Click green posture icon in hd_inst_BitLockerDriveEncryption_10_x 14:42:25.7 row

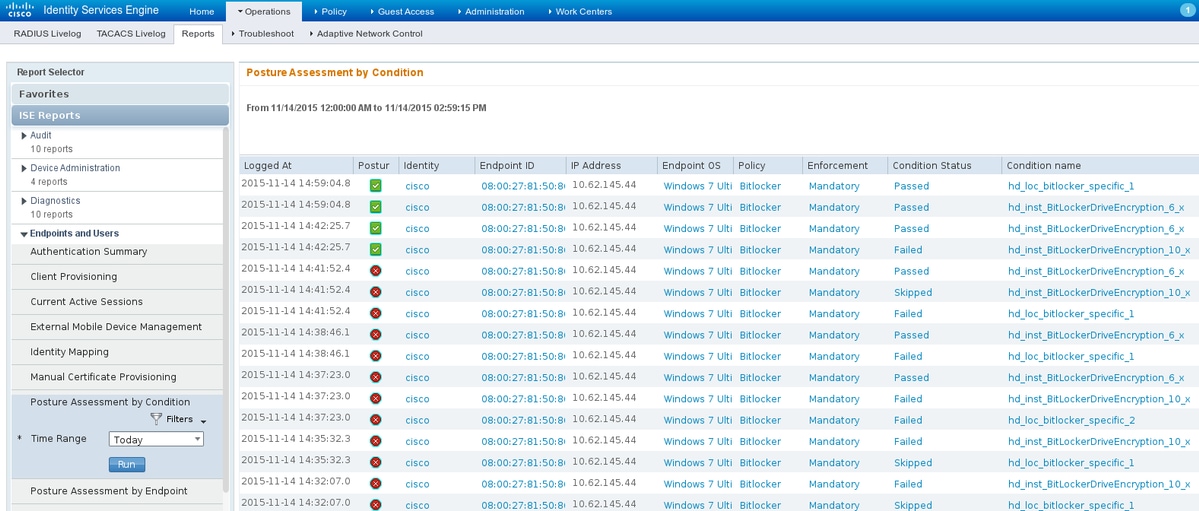pyautogui.click(x=375, y=249)
